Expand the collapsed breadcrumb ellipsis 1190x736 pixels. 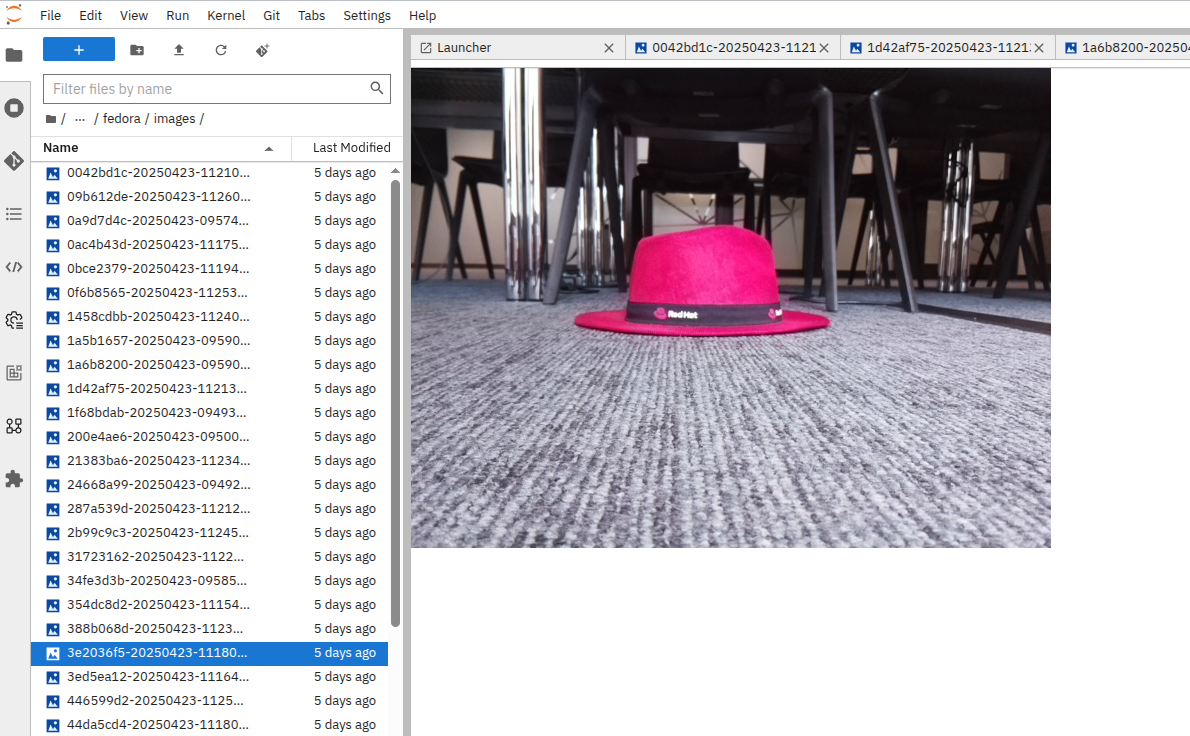click(80, 119)
